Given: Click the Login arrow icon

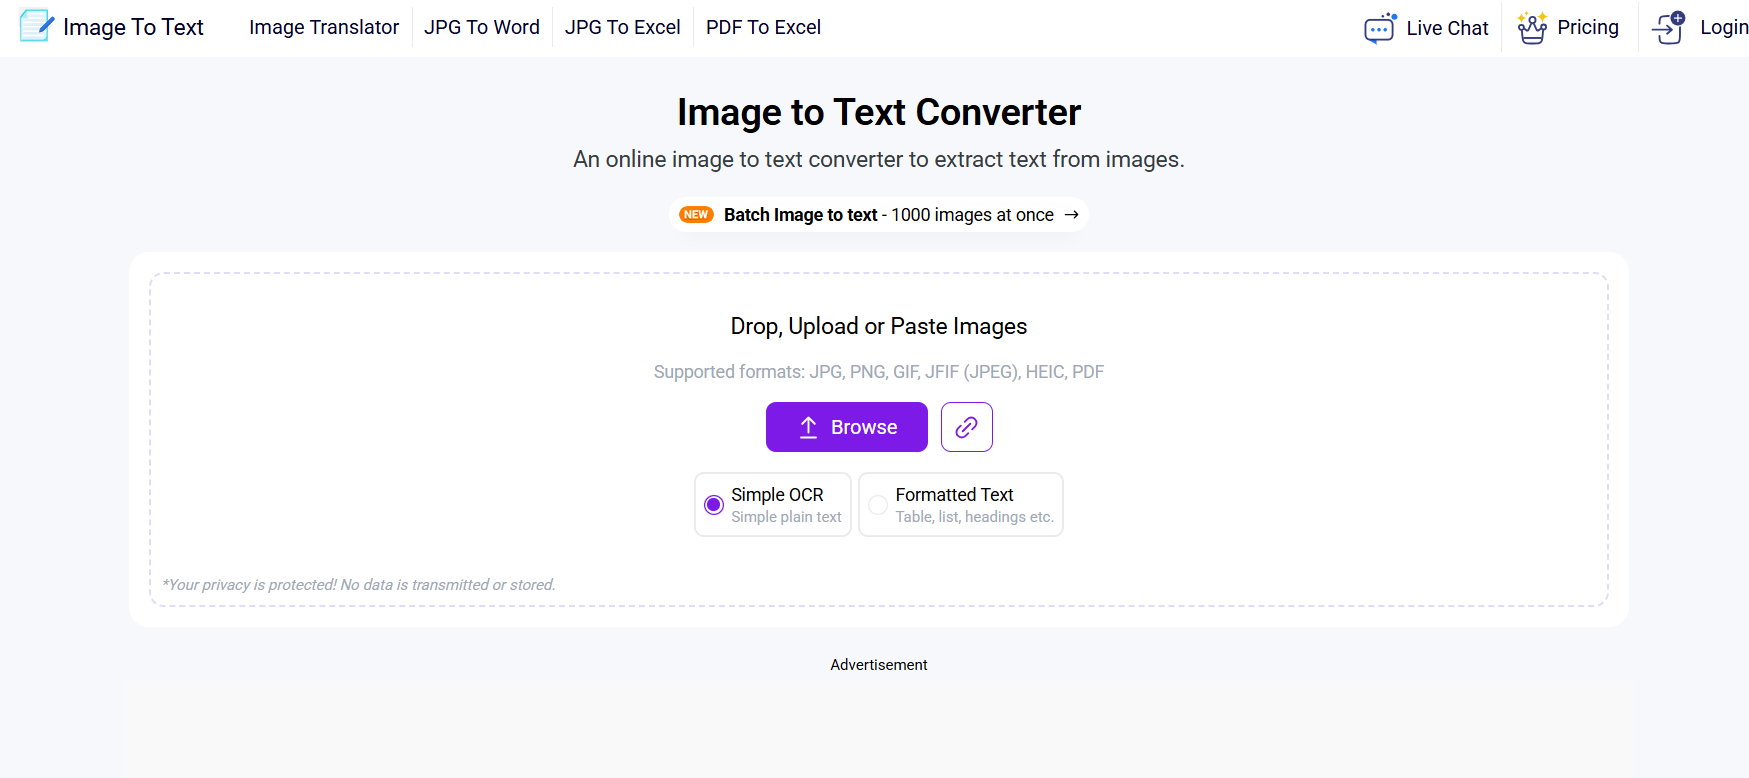Looking at the screenshot, I should click(x=1669, y=28).
